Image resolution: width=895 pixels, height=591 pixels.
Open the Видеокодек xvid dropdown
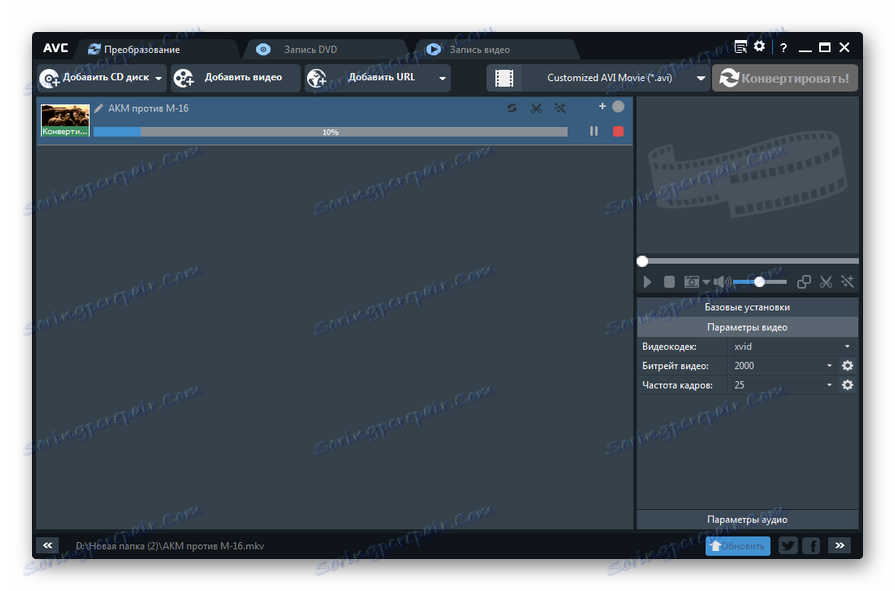tap(792, 347)
